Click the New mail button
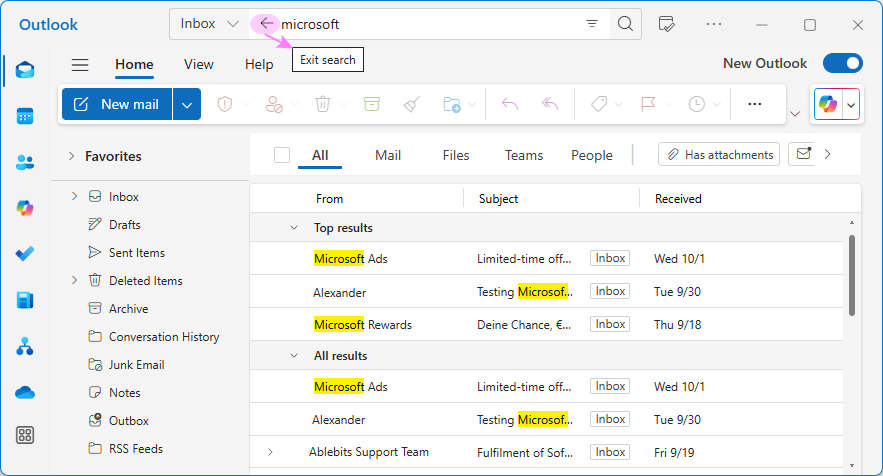Viewport: 883px width, 476px height. click(117, 104)
